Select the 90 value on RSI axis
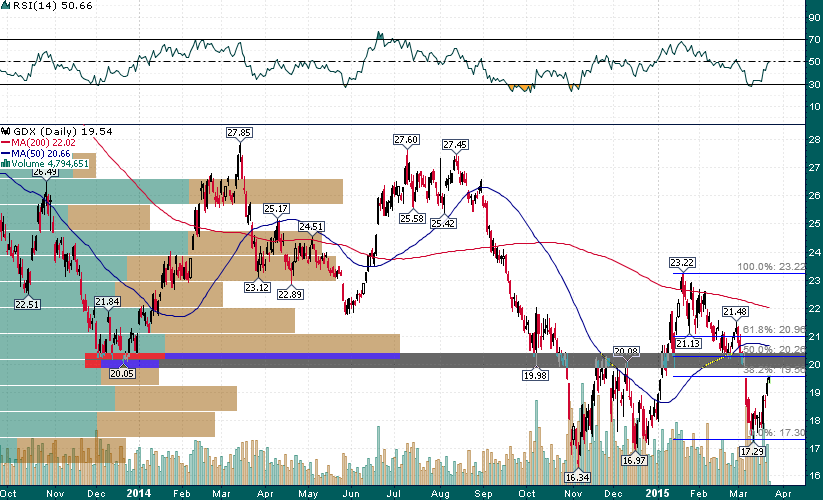Screen dimensions: 823x500 coord(814,17)
